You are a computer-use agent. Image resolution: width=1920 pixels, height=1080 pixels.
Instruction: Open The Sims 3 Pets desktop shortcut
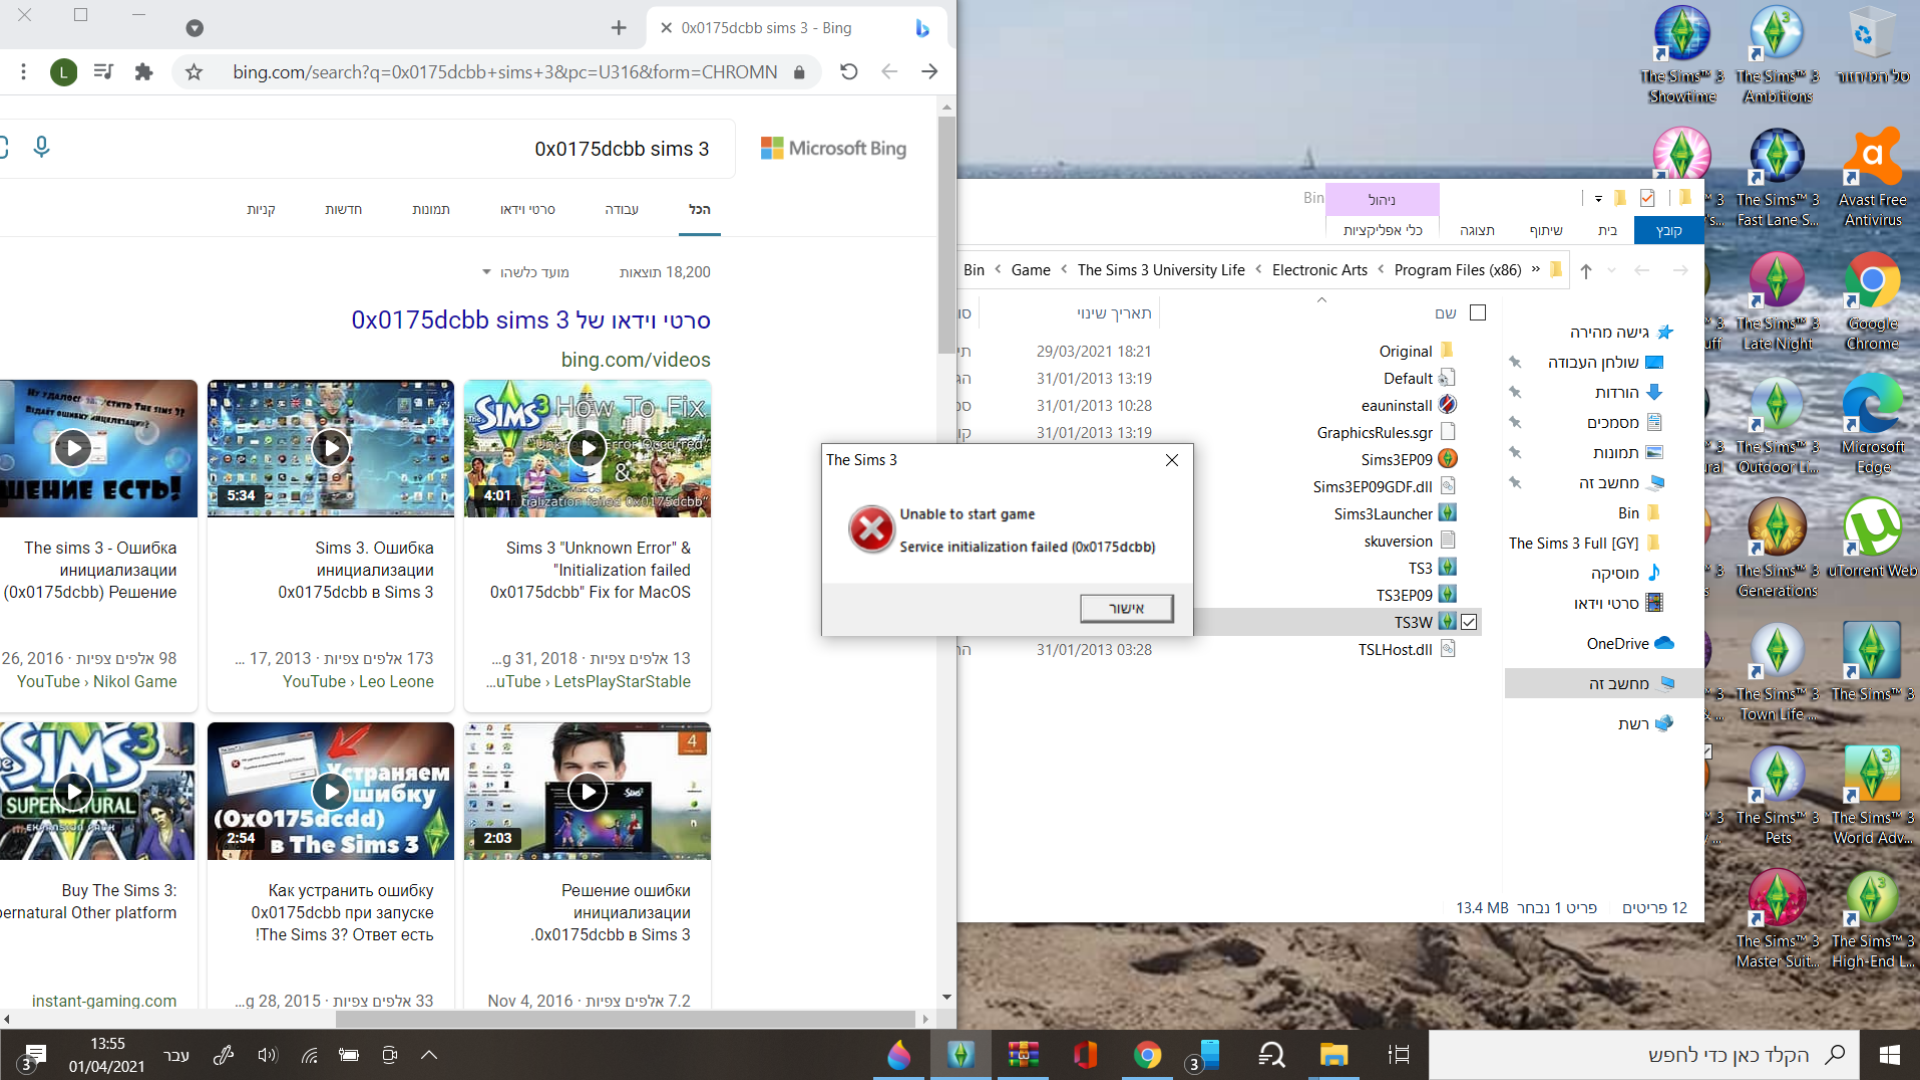coord(1777,795)
